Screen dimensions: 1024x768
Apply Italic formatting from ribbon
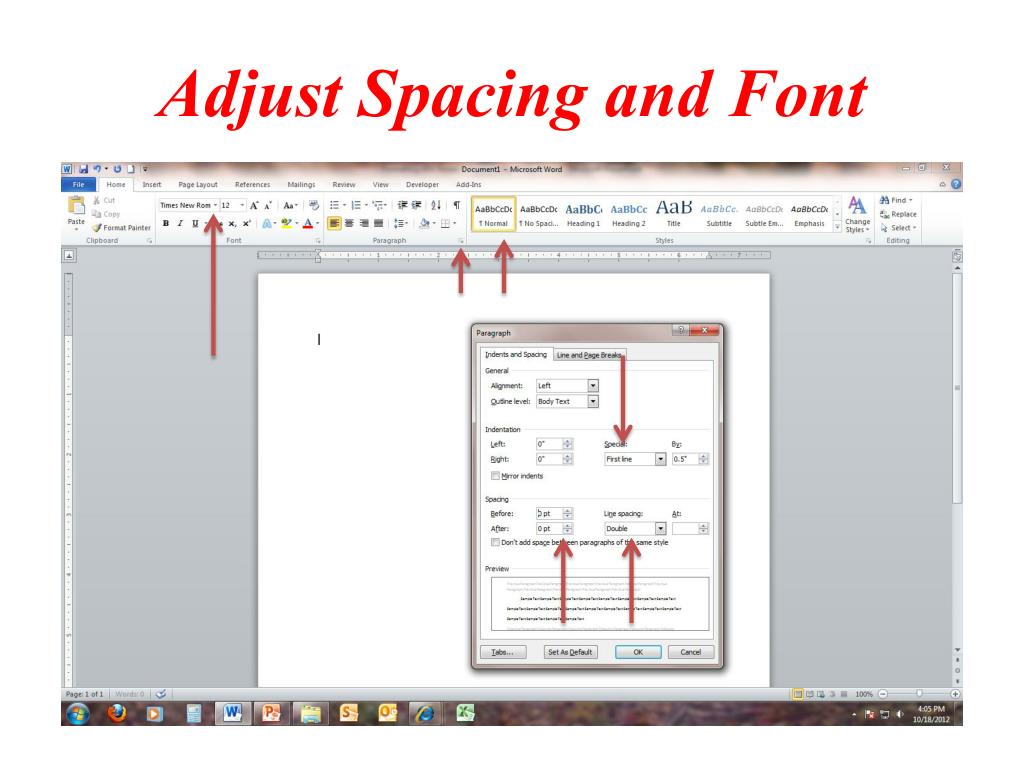pos(180,223)
